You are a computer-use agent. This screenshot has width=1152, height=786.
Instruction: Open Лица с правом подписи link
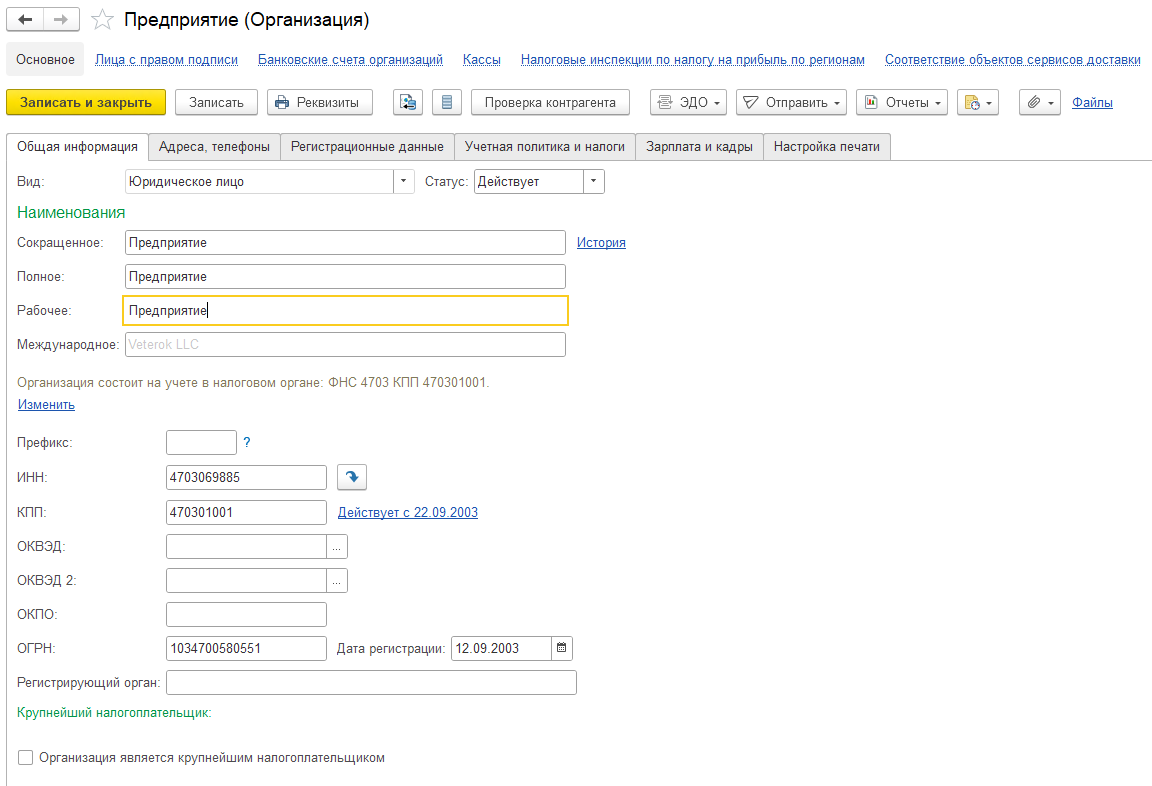(167, 60)
